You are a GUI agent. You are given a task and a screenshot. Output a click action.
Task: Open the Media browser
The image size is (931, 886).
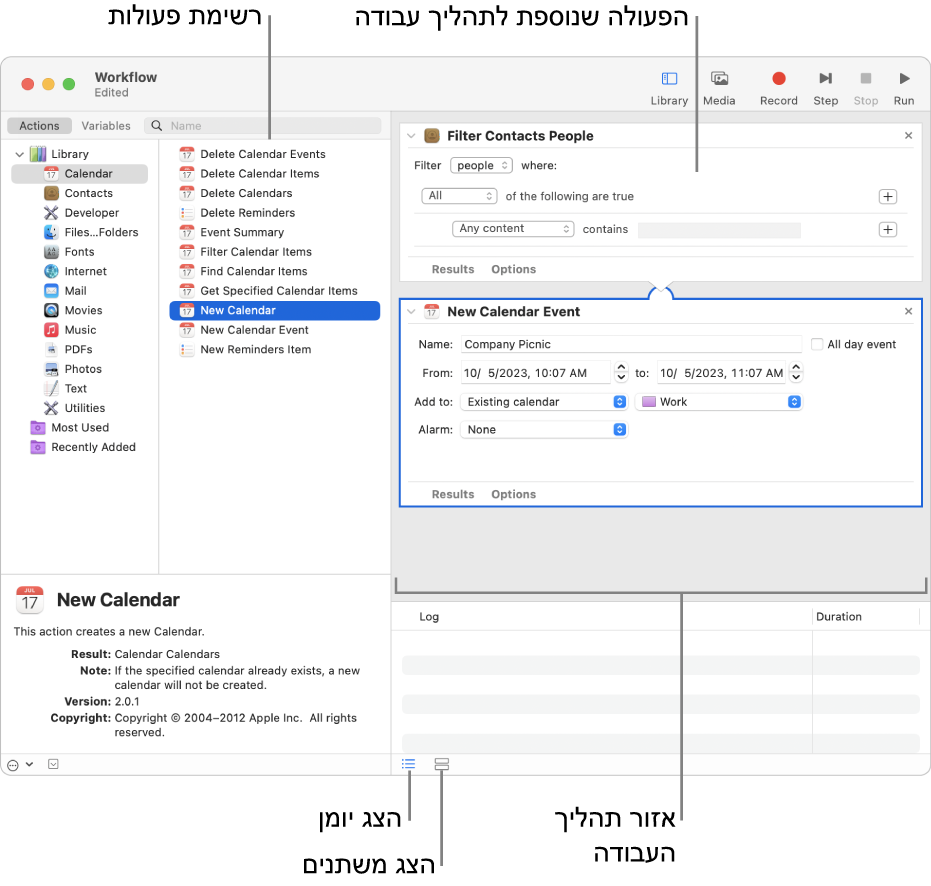click(x=719, y=79)
